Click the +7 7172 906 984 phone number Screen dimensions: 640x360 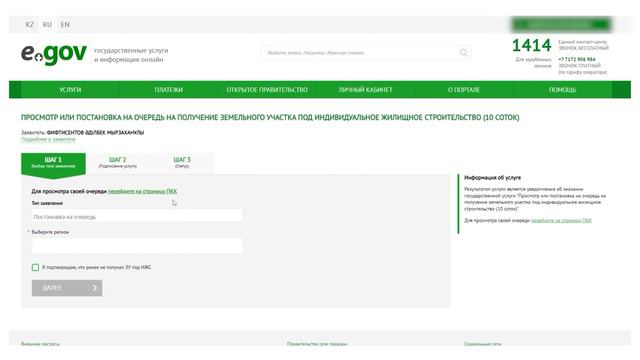click(x=577, y=60)
